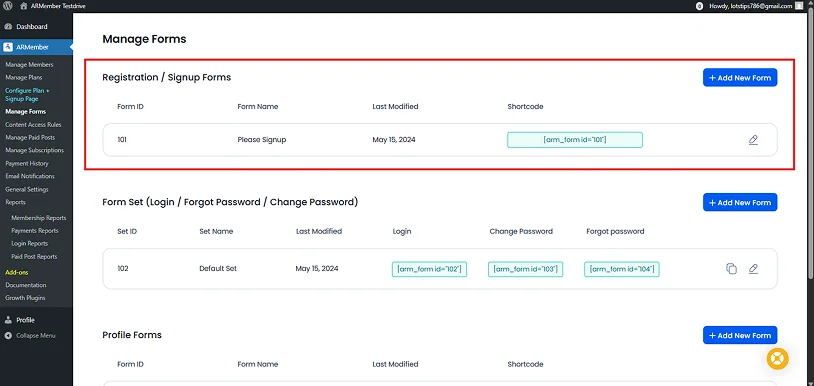
Task: Click "Shortcode" column header in Registration table
Action: click(525, 106)
